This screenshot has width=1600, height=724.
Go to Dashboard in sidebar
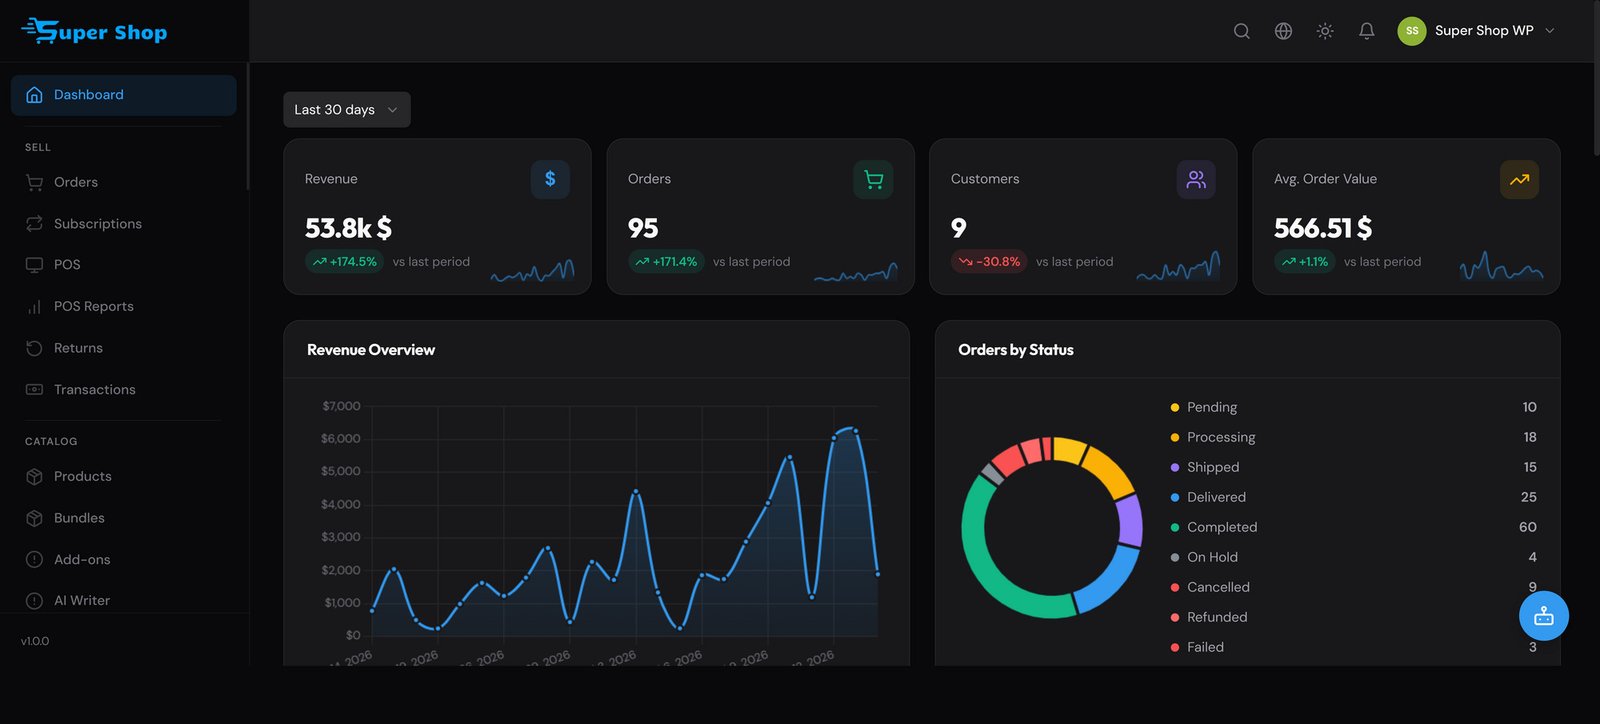(x=123, y=95)
